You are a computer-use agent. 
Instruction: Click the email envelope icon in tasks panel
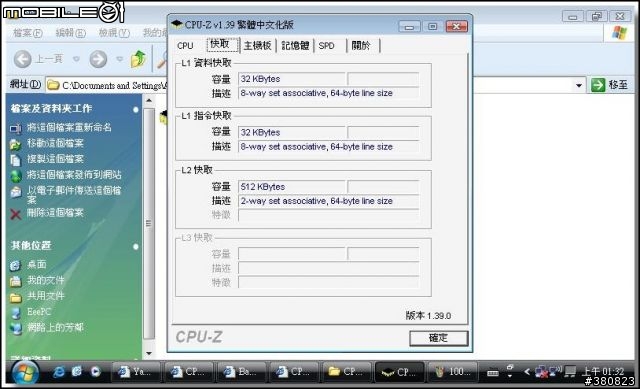click(16, 192)
